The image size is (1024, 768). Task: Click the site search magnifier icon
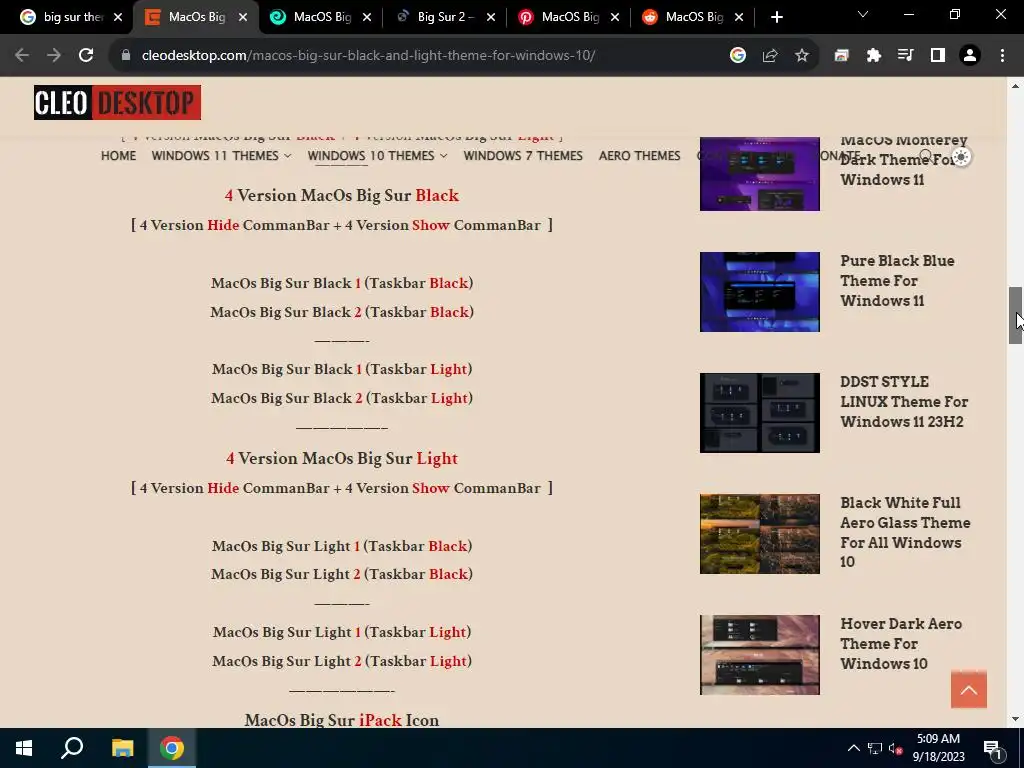point(926,156)
